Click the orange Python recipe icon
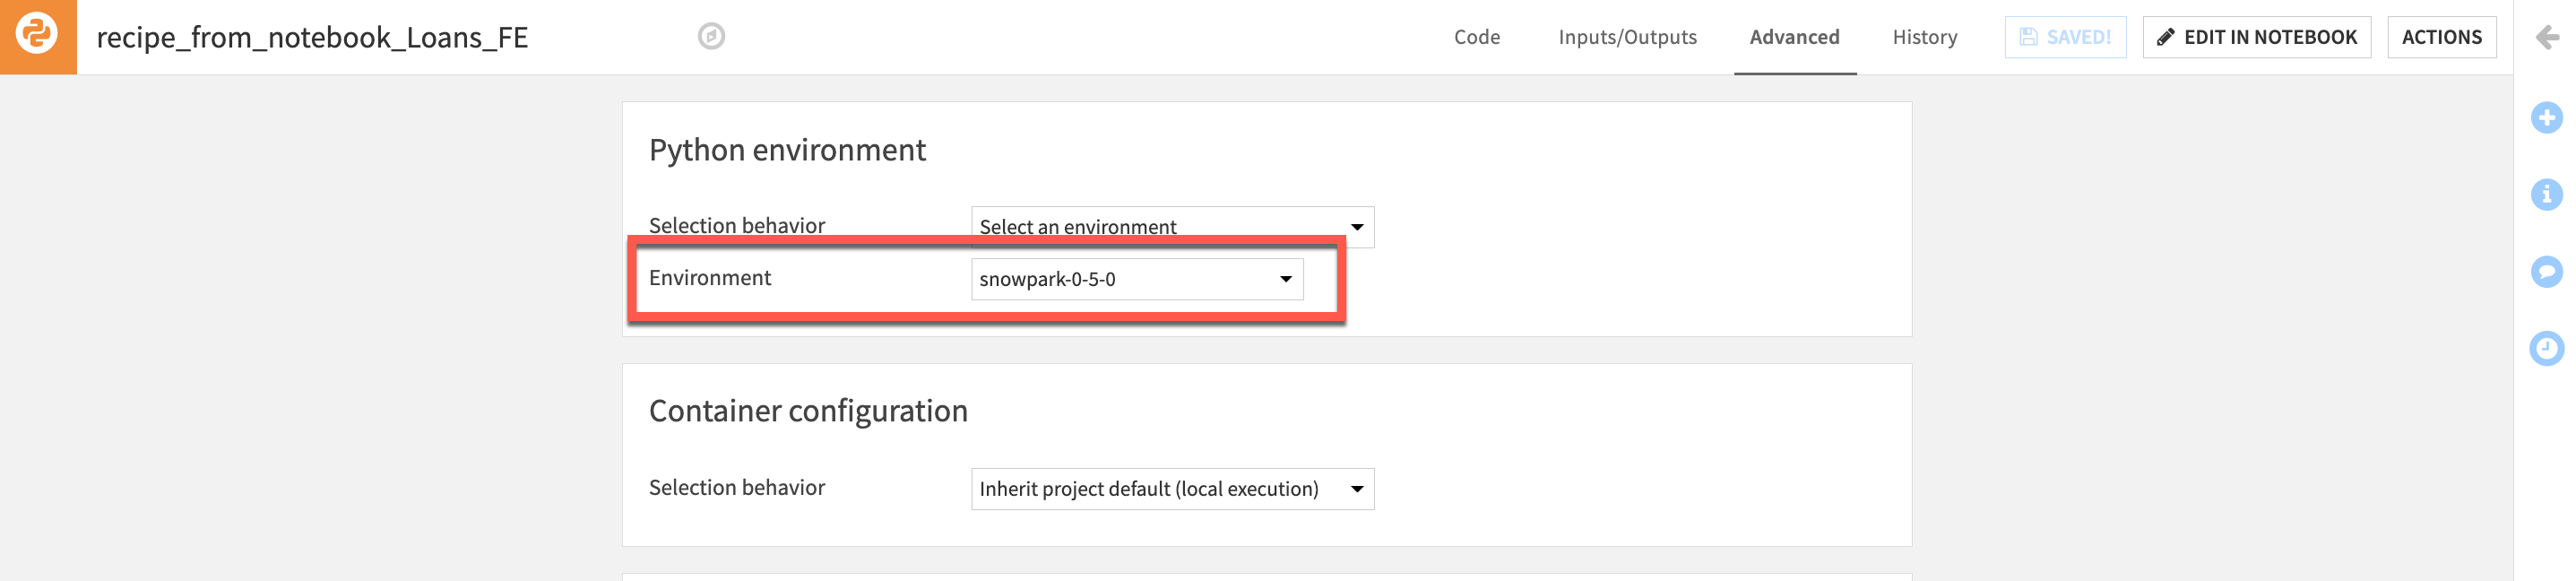Image resolution: width=2576 pixels, height=581 pixels. tap(38, 36)
